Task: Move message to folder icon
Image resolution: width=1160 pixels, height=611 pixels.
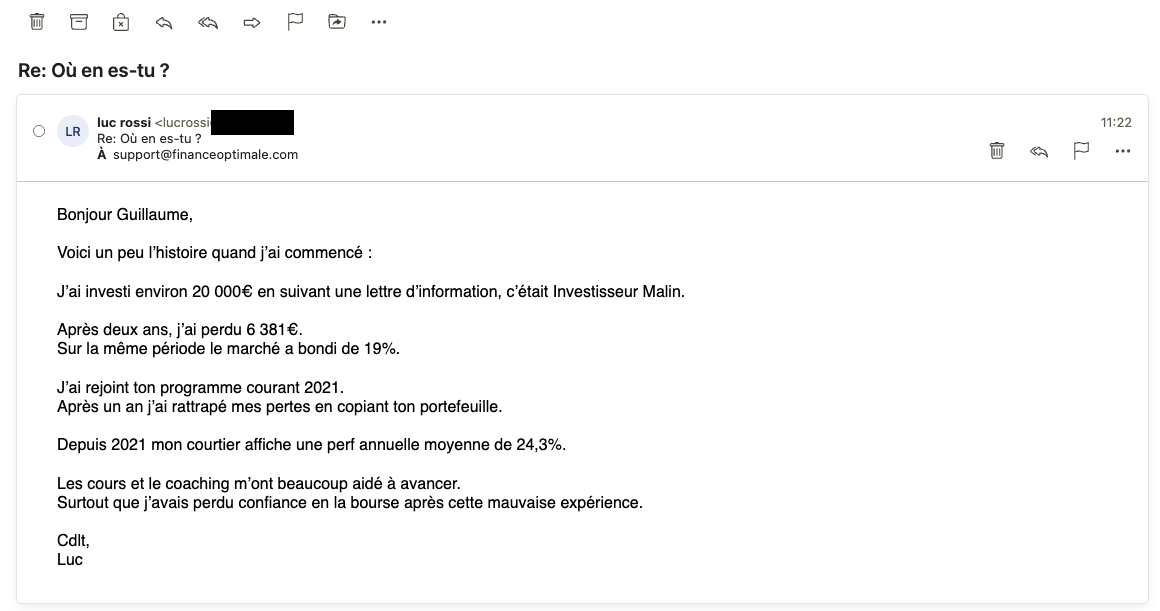Action: (337, 21)
